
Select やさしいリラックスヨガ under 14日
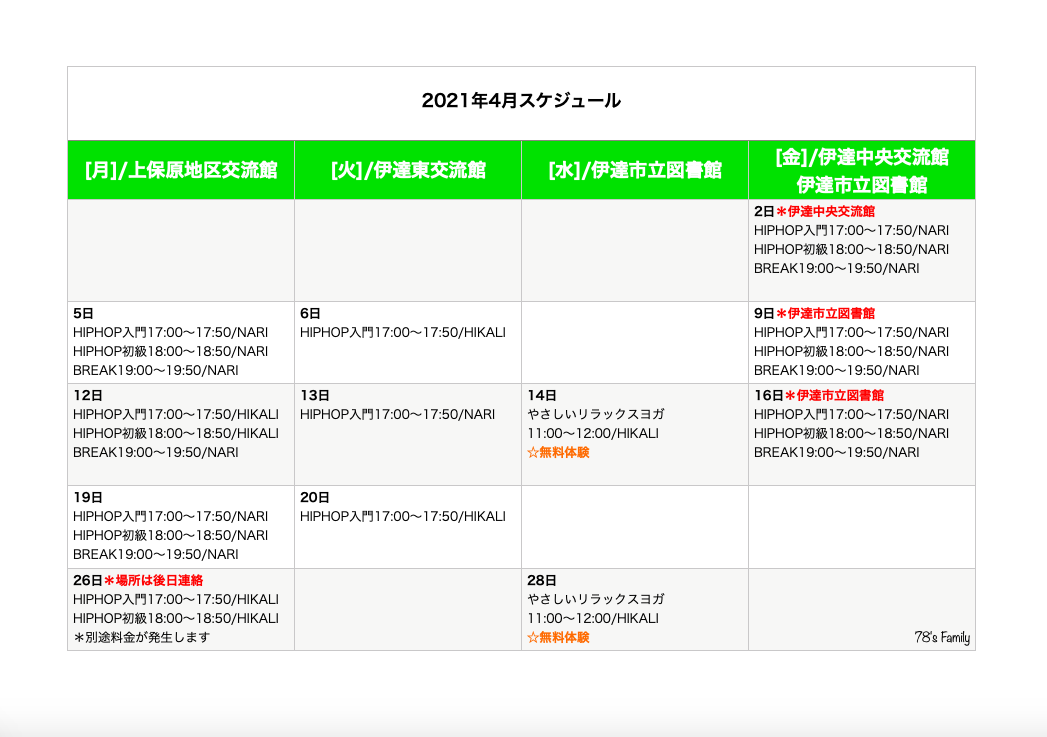pyautogui.click(x=596, y=415)
